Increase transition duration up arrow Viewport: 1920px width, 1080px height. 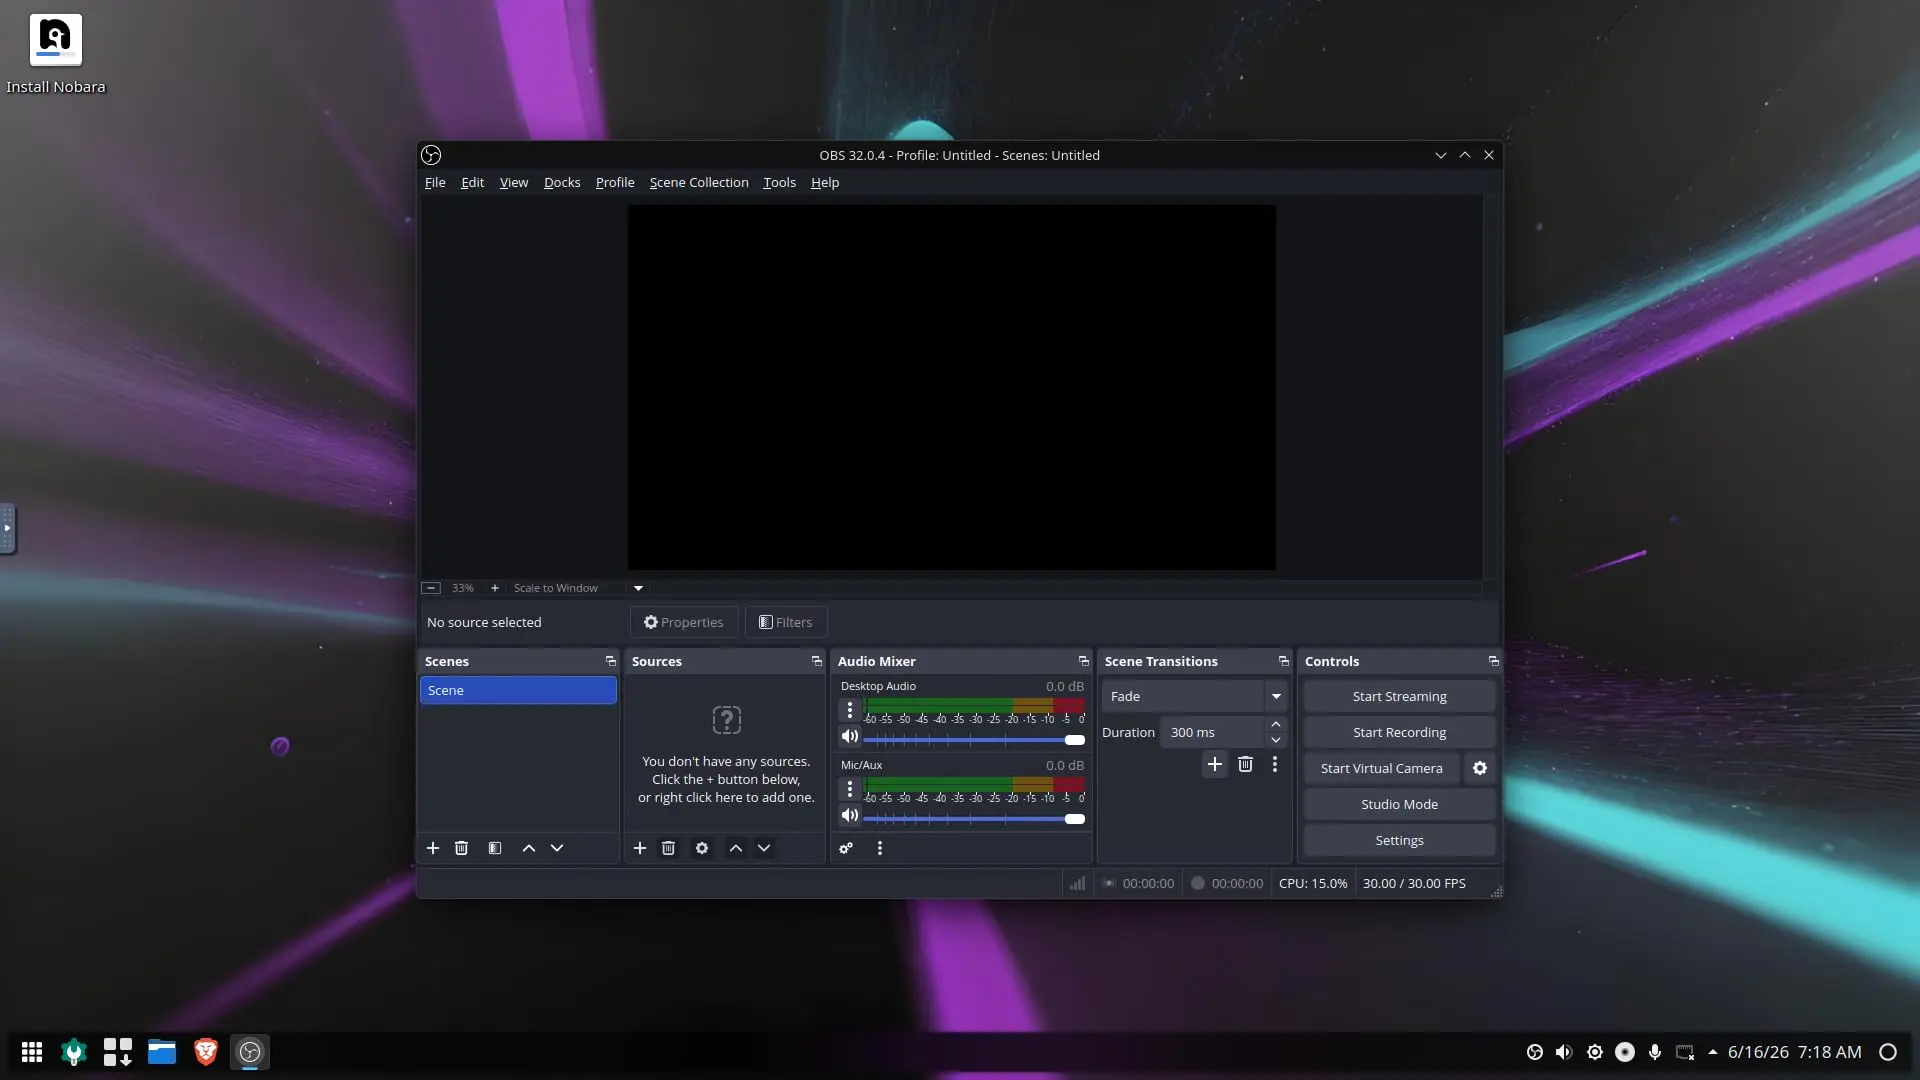(x=1276, y=724)
